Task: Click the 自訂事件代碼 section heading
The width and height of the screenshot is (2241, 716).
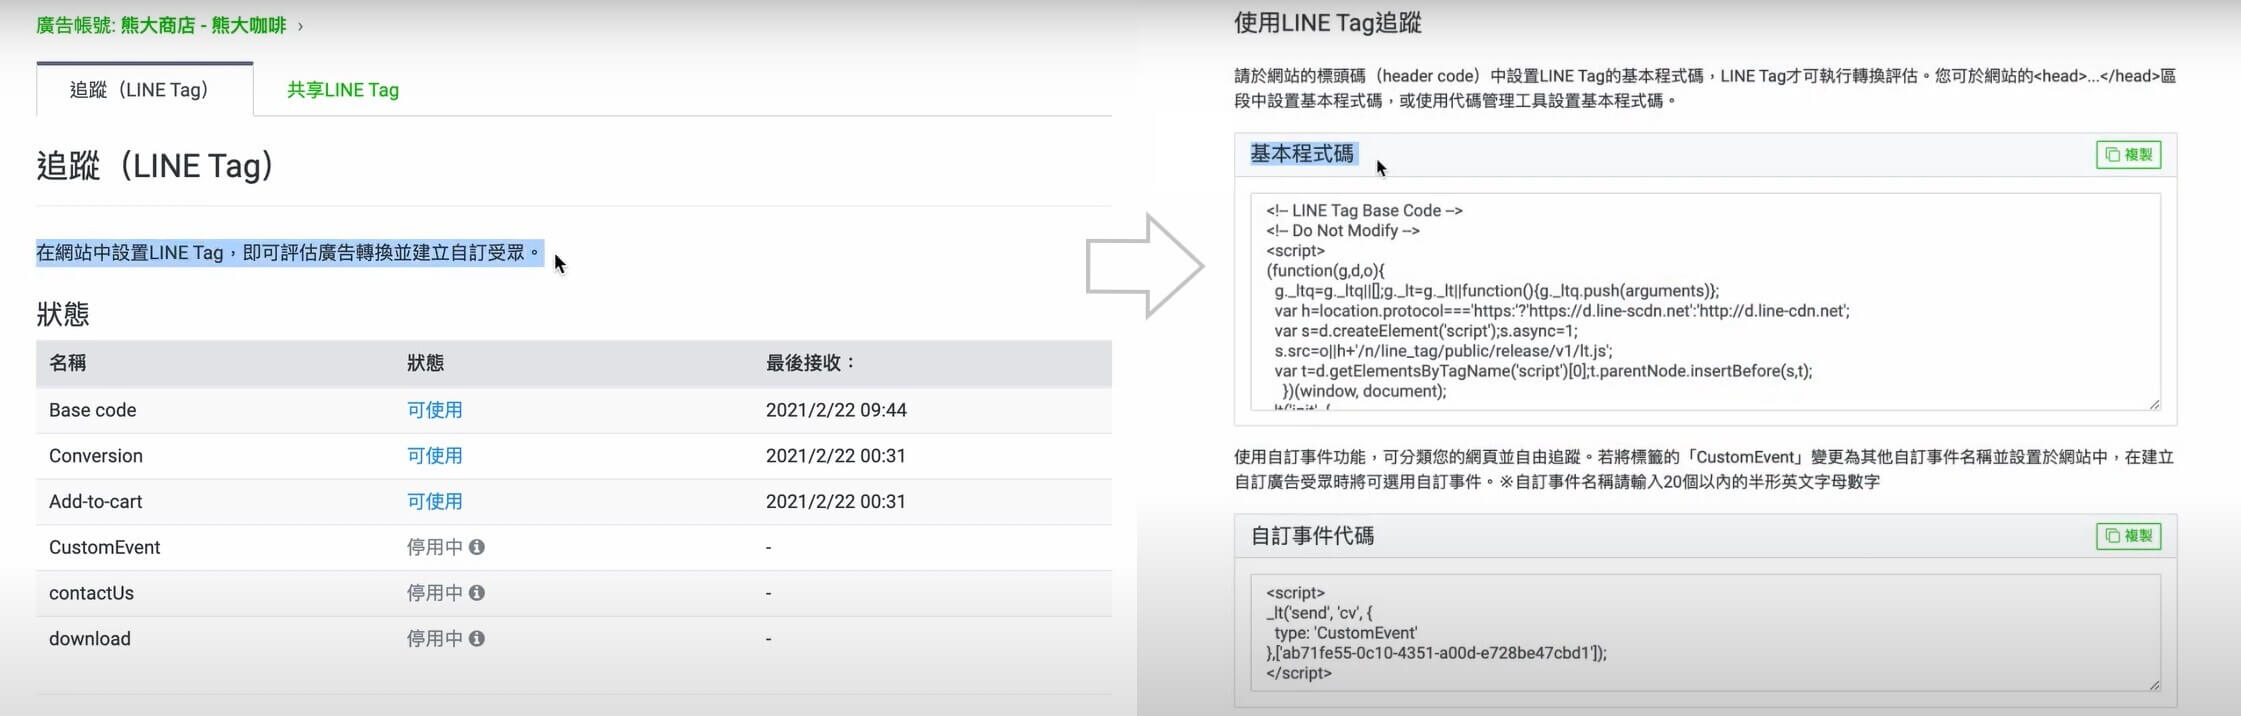Action: pyautogui.click(x=1312, y=536)
